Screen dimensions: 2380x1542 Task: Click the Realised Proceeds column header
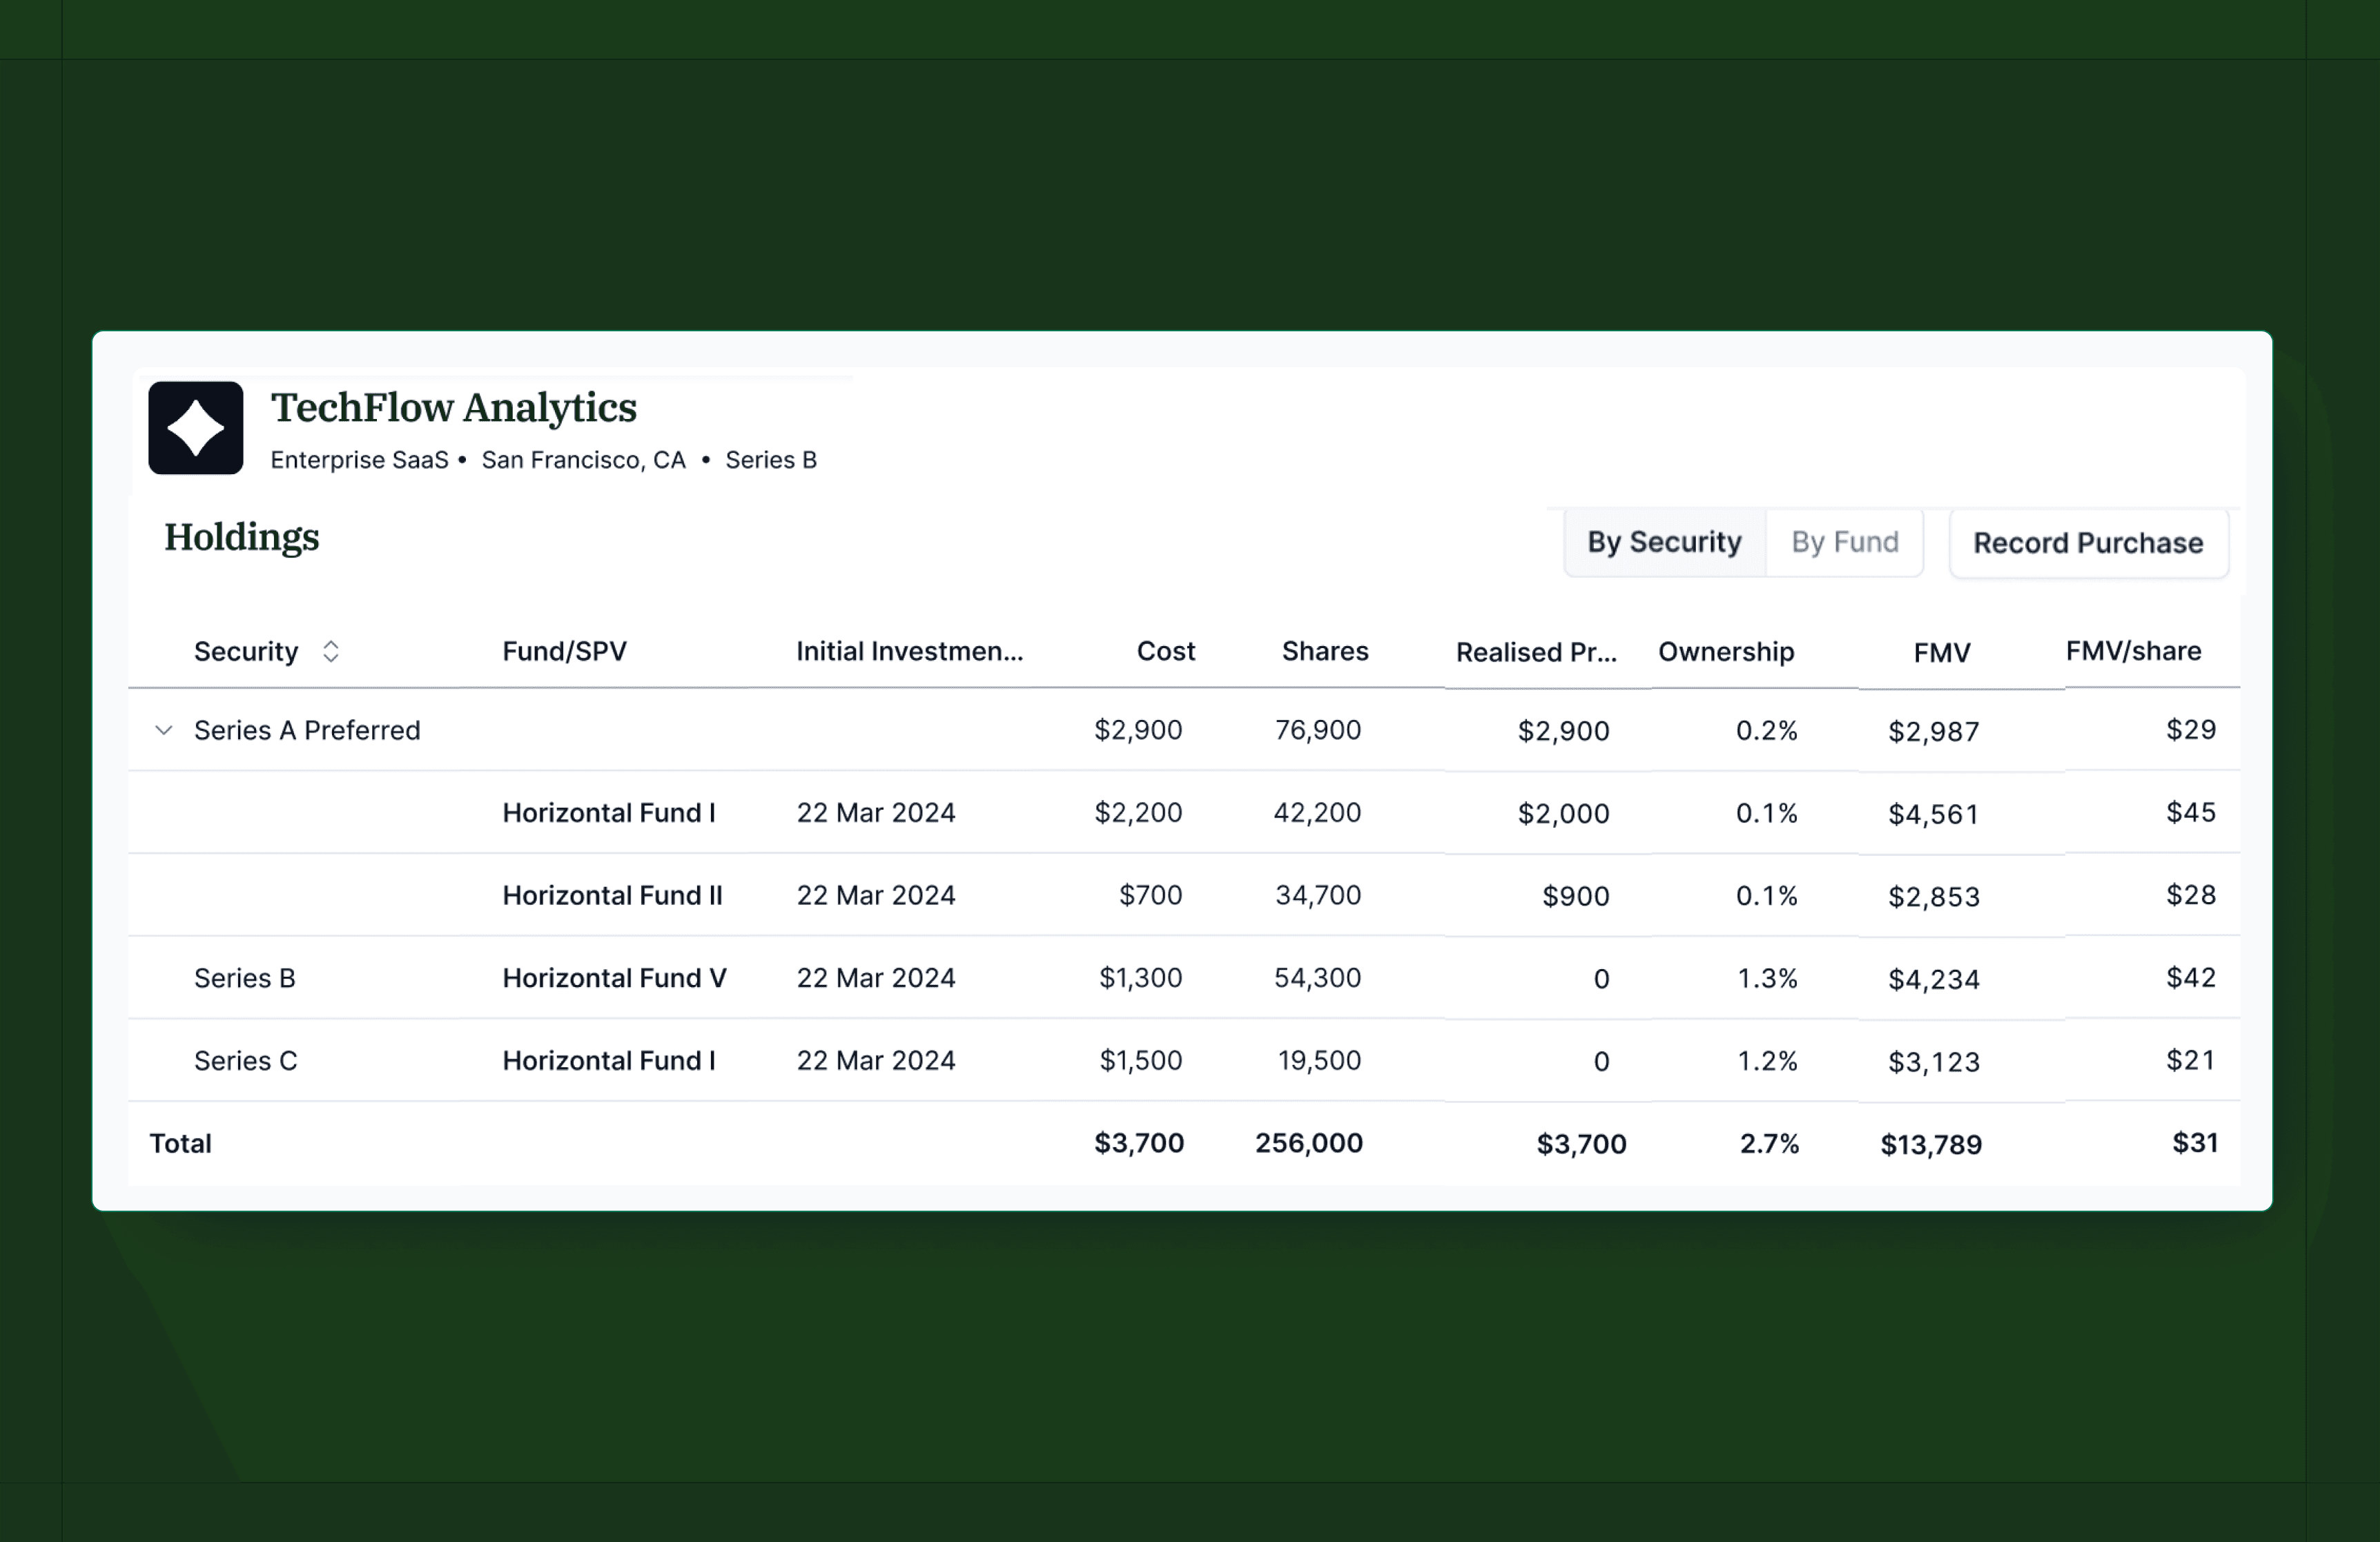coord(1535,653)
